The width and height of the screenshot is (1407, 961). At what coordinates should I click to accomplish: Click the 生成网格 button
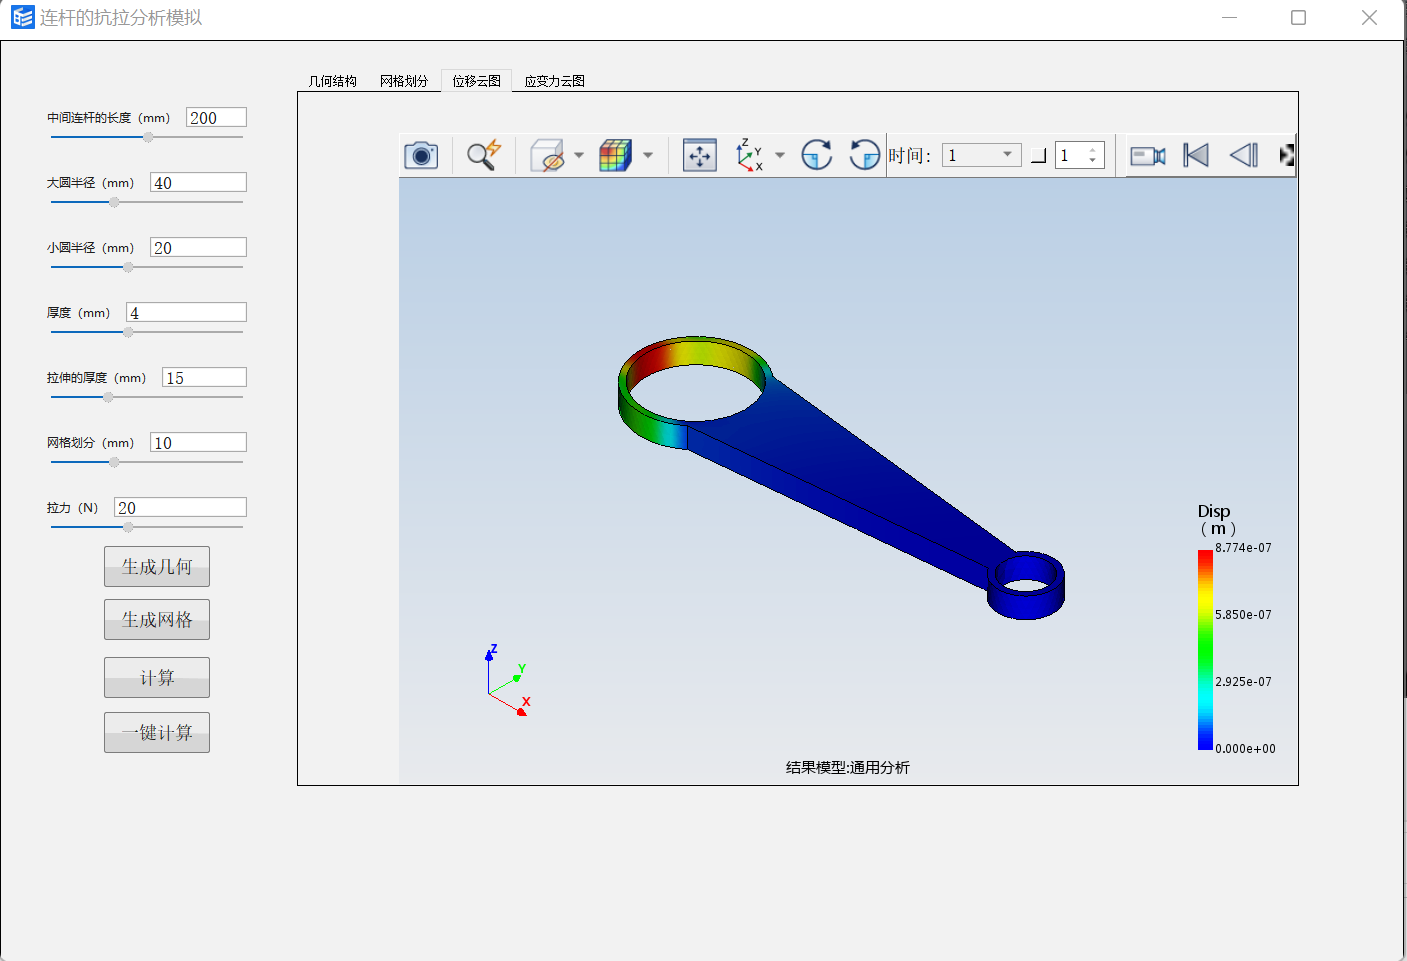(157, 619)
